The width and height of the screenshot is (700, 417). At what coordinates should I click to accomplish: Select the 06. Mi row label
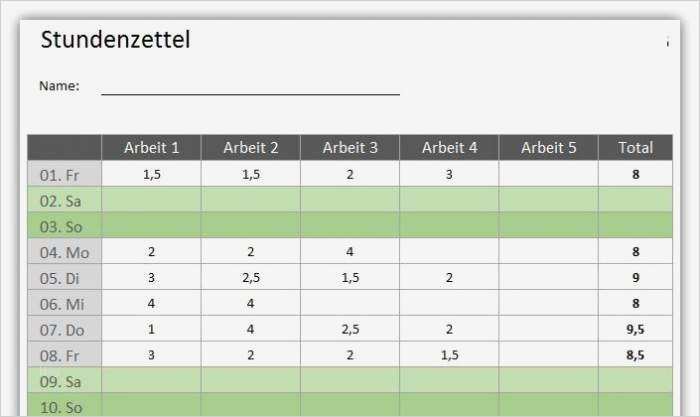64,303
